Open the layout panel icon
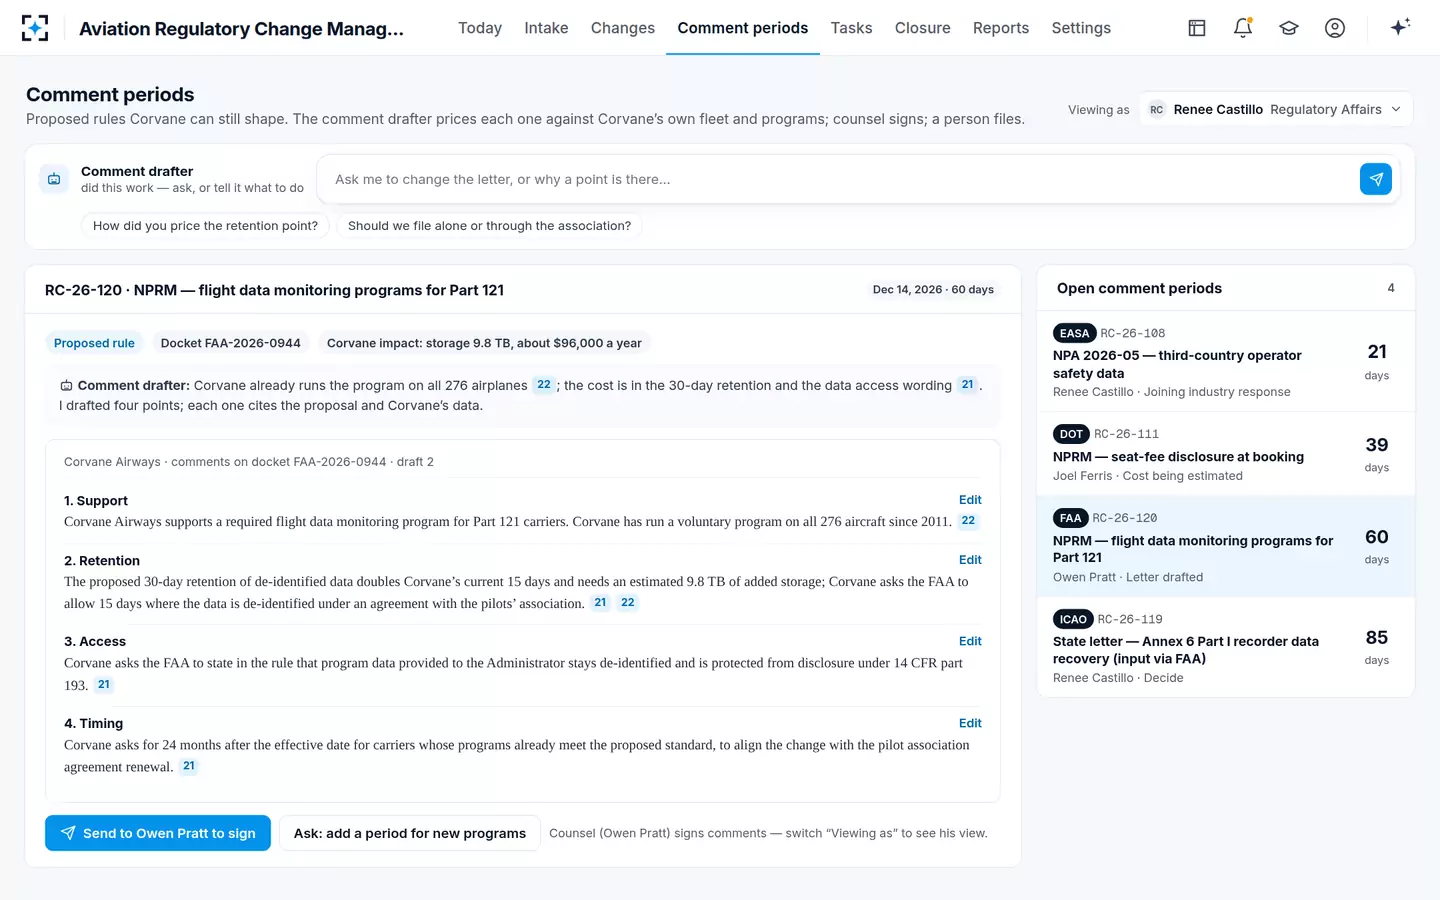The height and width of the screenshot is (900, 1440). 1197,28
